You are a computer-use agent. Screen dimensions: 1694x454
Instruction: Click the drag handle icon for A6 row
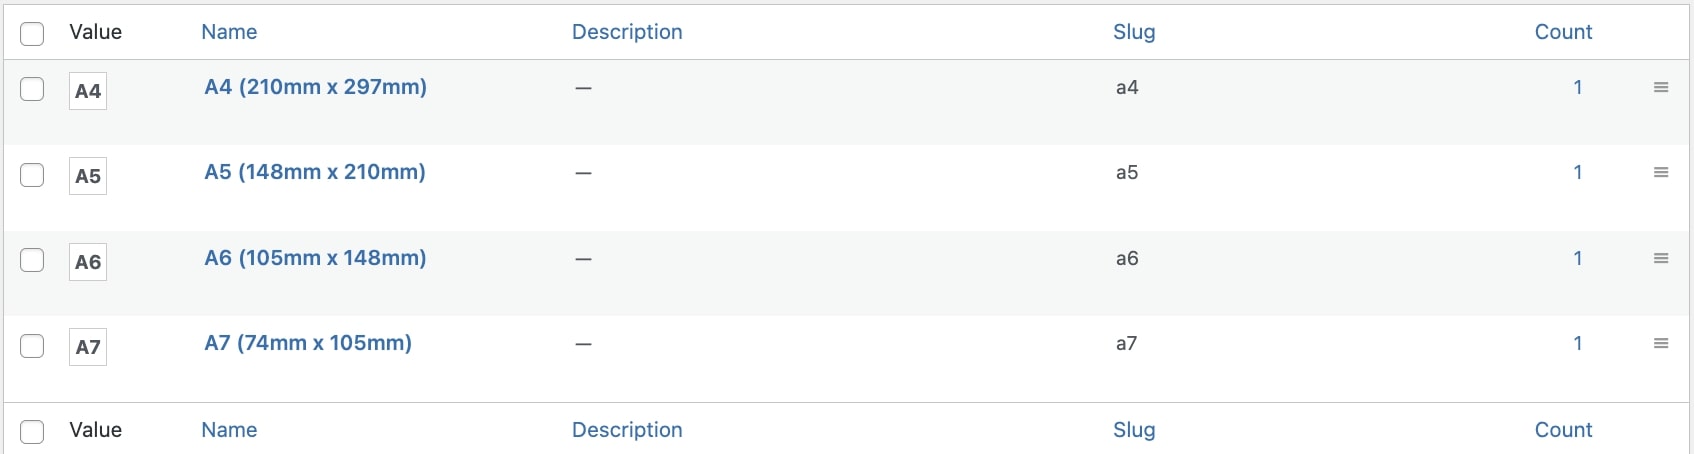point(1661,259)
